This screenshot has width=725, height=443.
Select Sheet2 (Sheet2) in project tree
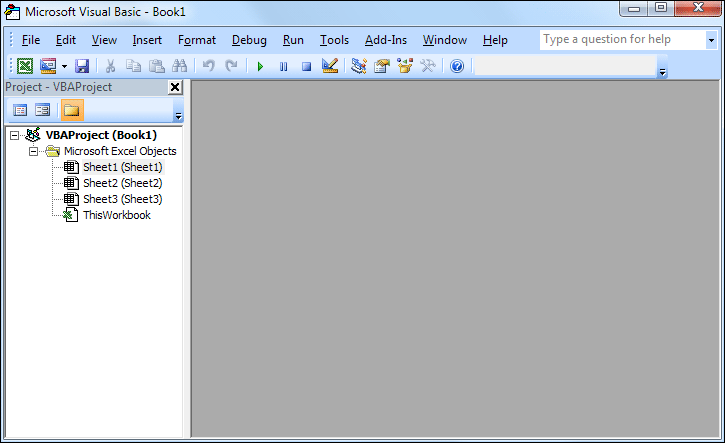(x=123, y=183)
